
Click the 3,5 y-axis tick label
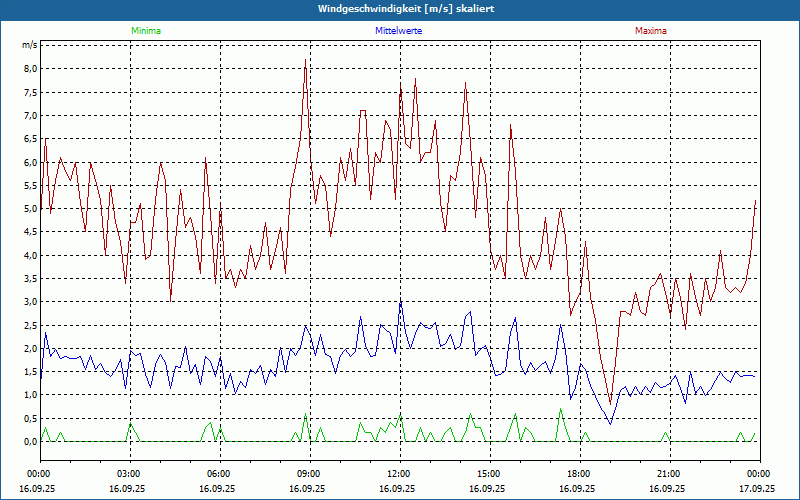point(31,279)
